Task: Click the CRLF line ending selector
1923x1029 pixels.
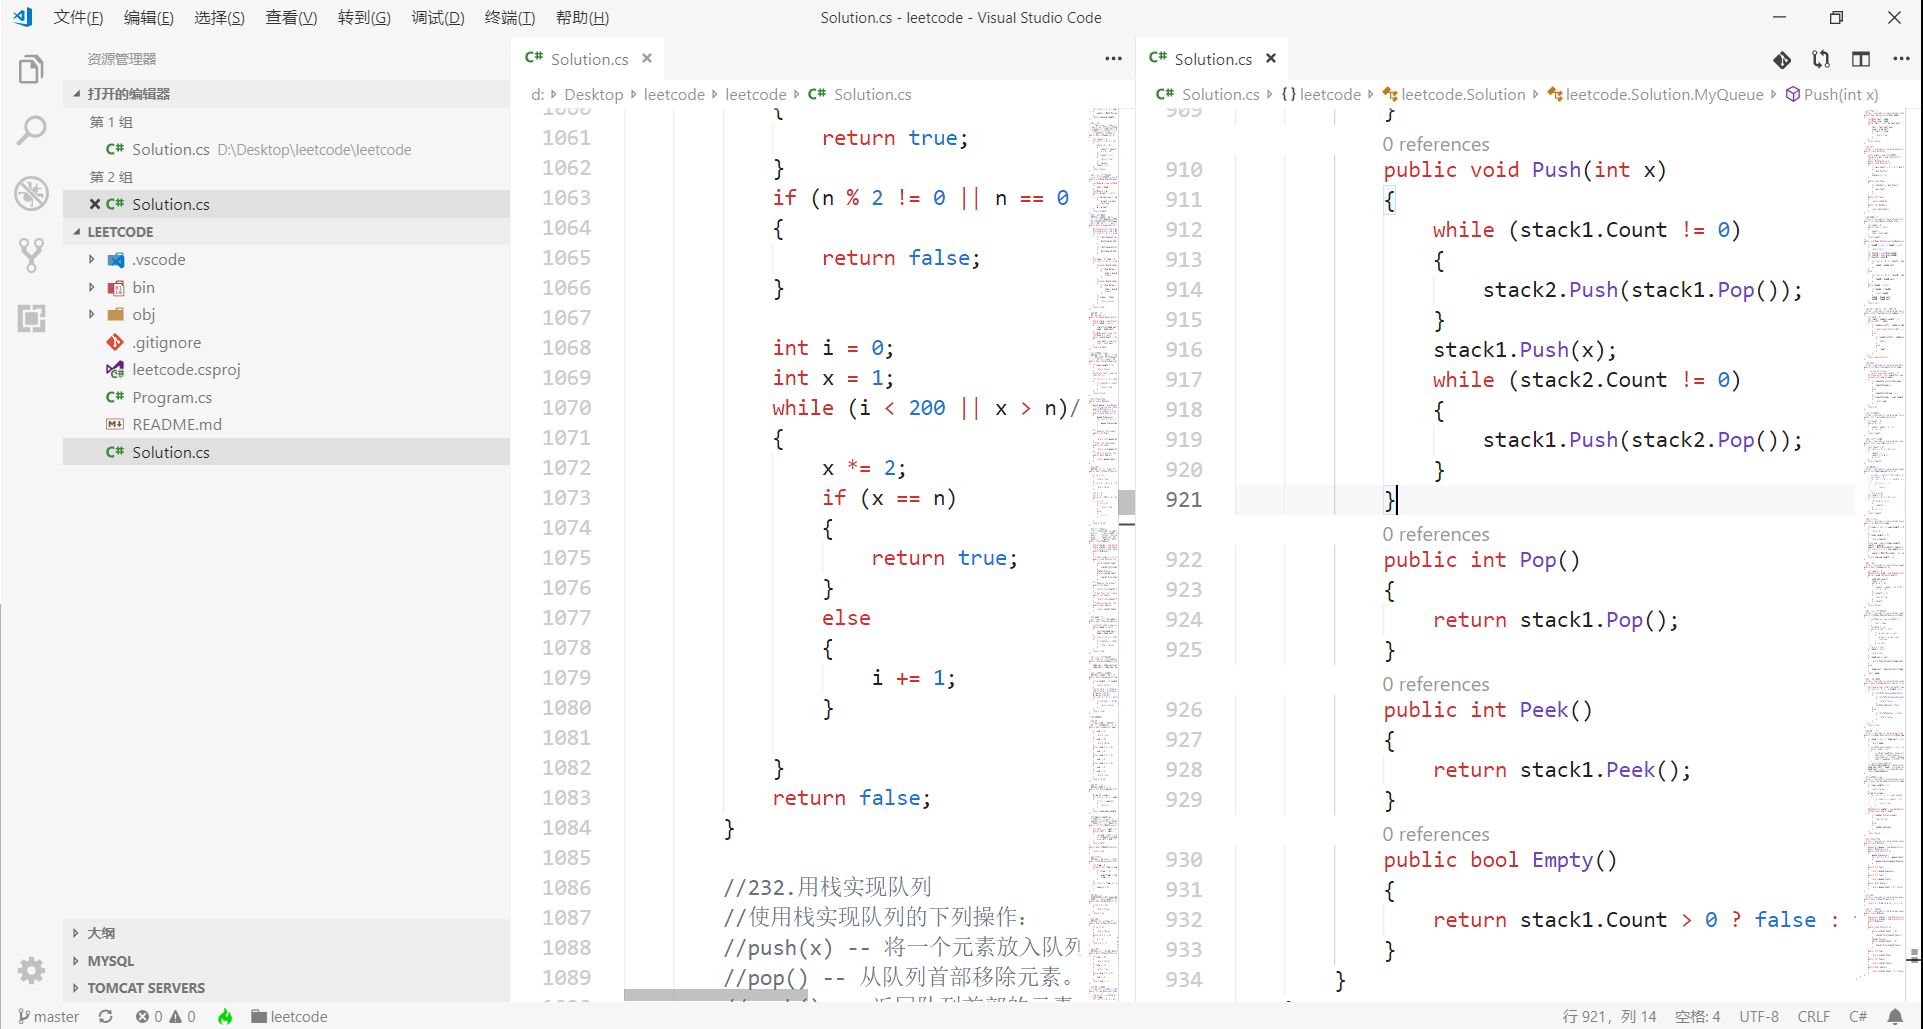Action: 1813,1016
